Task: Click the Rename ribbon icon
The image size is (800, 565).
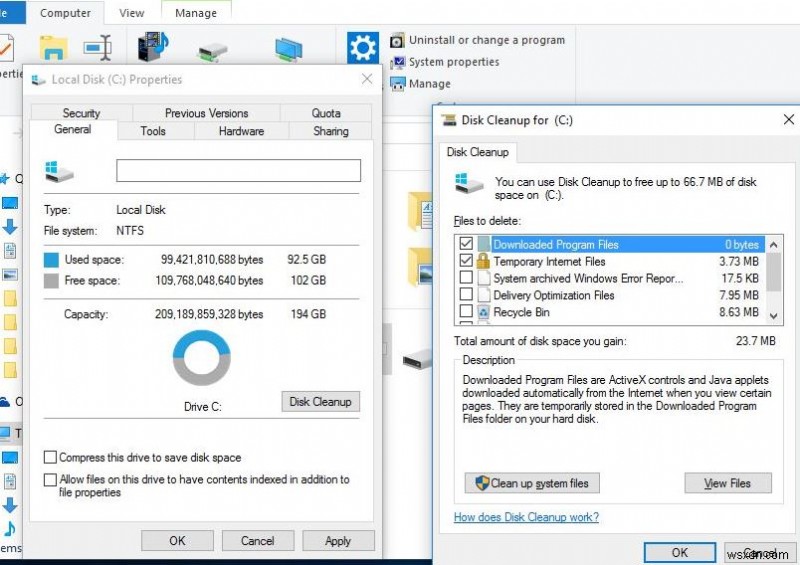Action: [97, 47]
